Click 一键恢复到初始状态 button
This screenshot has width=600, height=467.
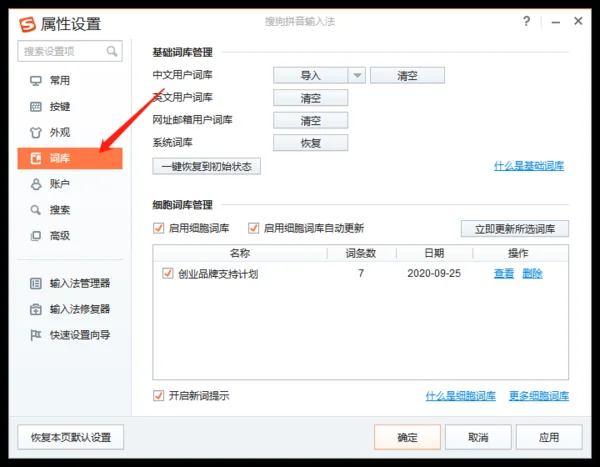206,166
